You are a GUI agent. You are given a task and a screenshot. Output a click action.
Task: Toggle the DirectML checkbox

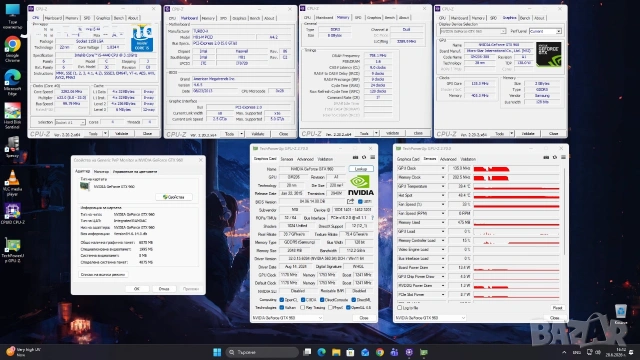click(x=353, y=300)
